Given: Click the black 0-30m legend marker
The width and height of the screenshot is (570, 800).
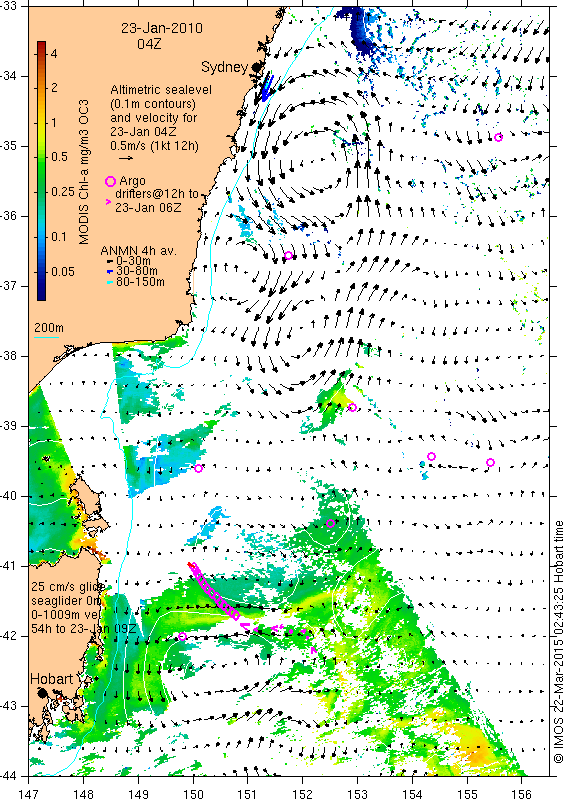Looking at the screenshot, I should 108,261.
